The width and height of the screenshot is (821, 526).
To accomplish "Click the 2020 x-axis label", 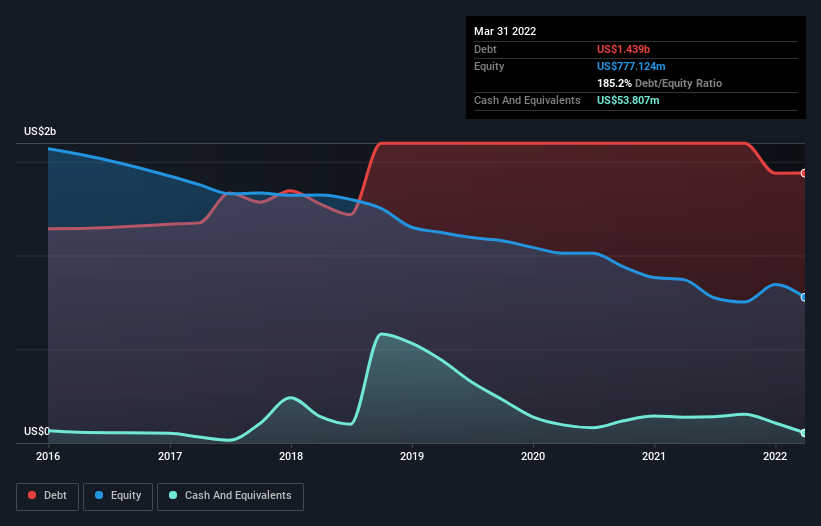I will [x=533, y=456].
